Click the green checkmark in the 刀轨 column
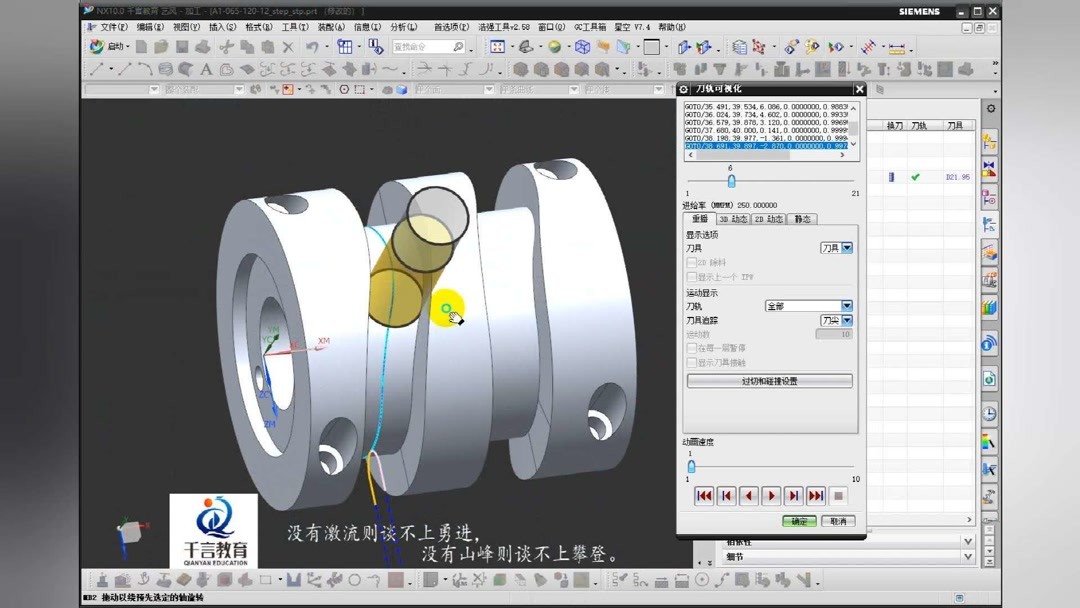 [x=915, y=176]
